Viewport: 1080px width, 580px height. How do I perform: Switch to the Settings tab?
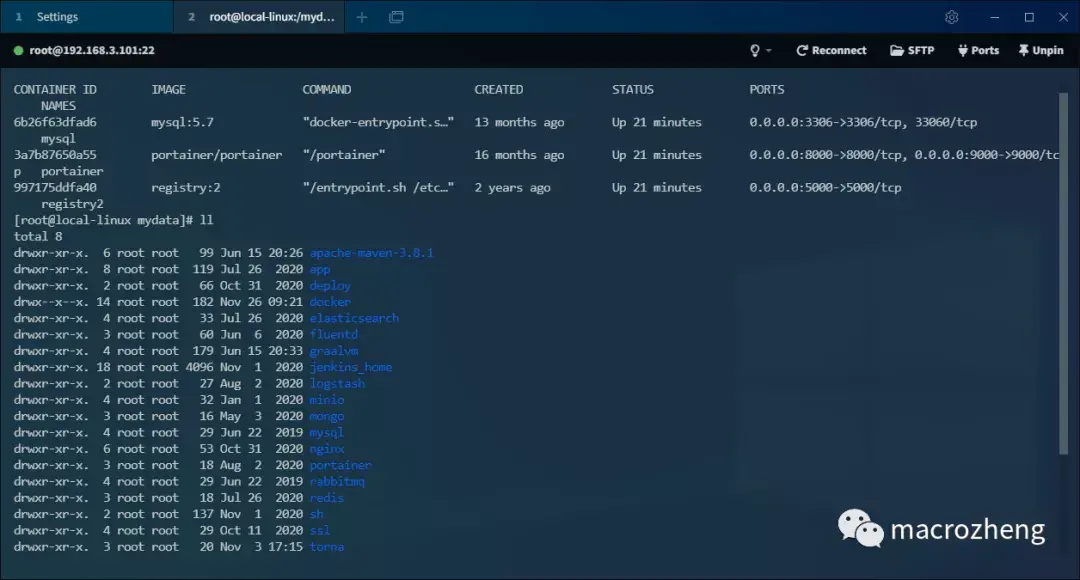click(86, 17)
